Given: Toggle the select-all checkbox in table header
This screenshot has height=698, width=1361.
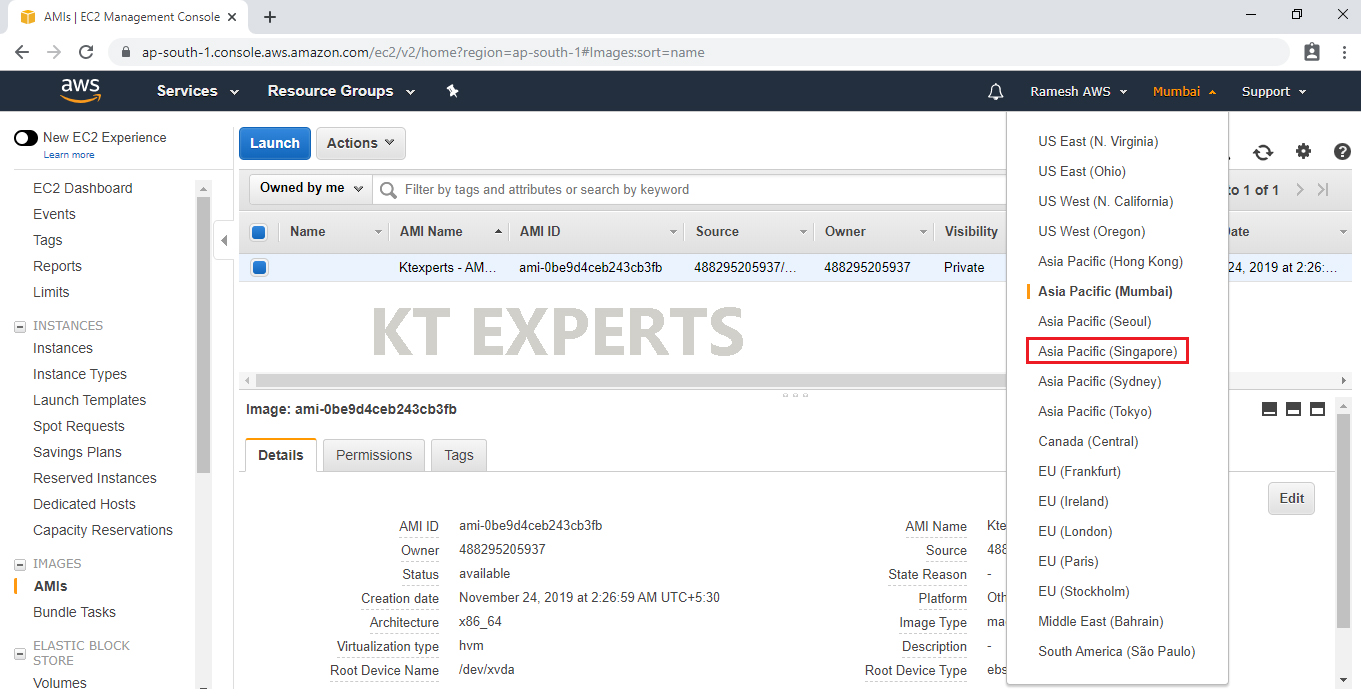Looking at the screenshot, I should click(259, 232).
